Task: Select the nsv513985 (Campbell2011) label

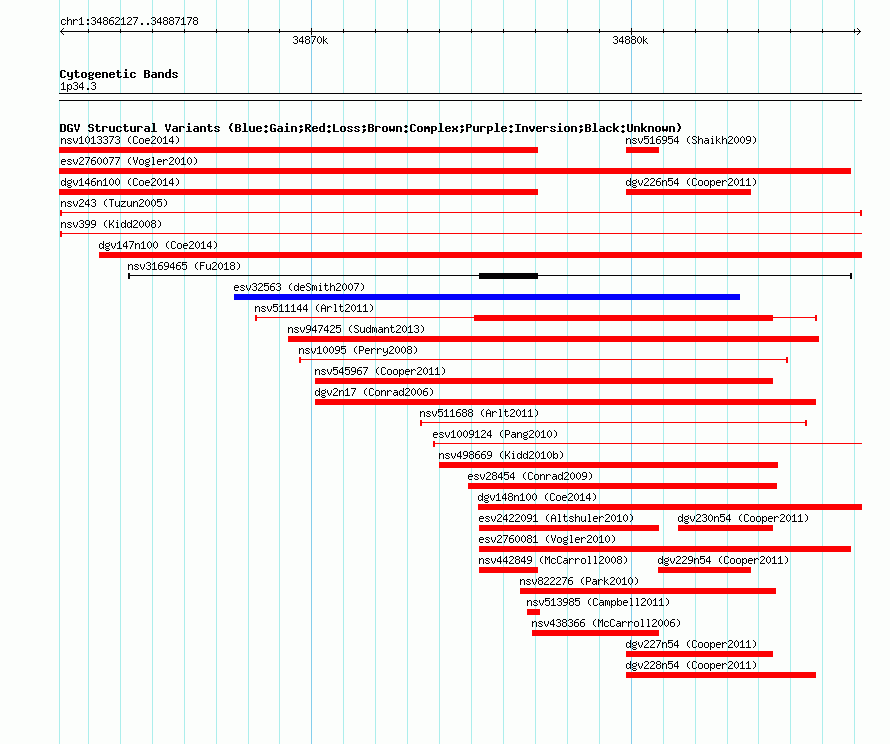Action: click(x=598, y=602)
